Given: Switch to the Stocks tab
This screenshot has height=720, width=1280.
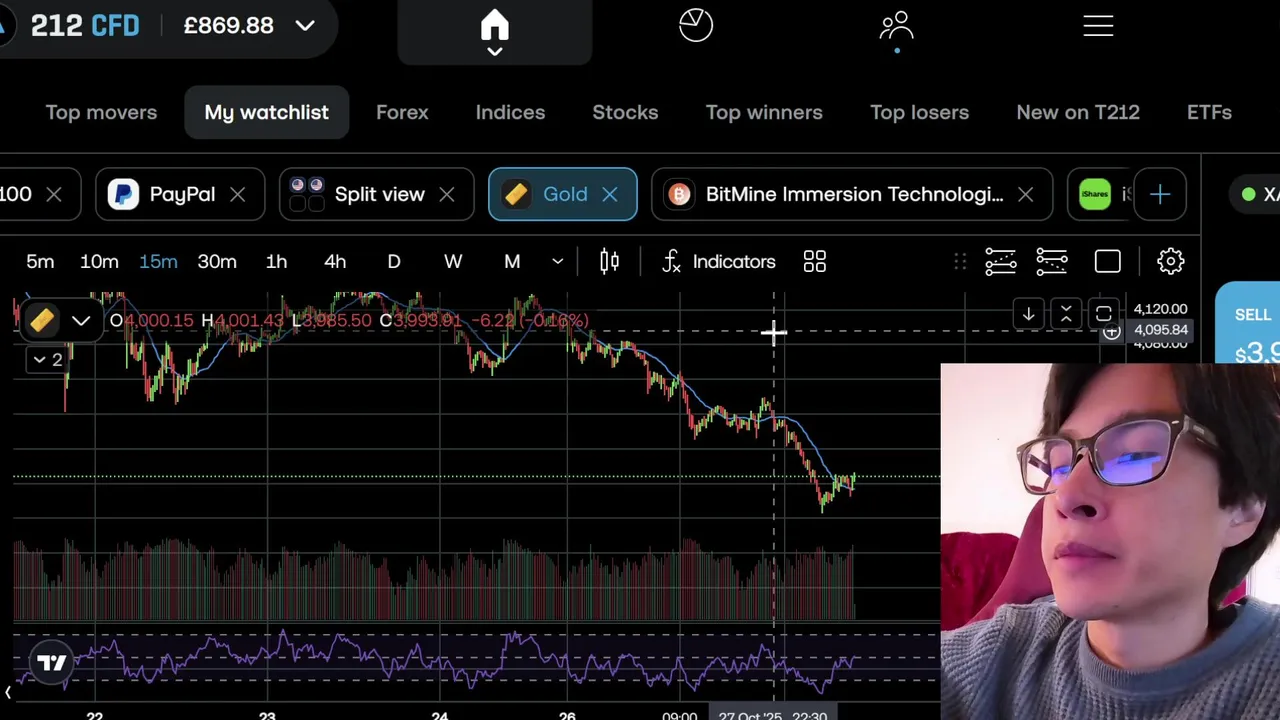Looking at the screenshot, I should pos(625,112).
